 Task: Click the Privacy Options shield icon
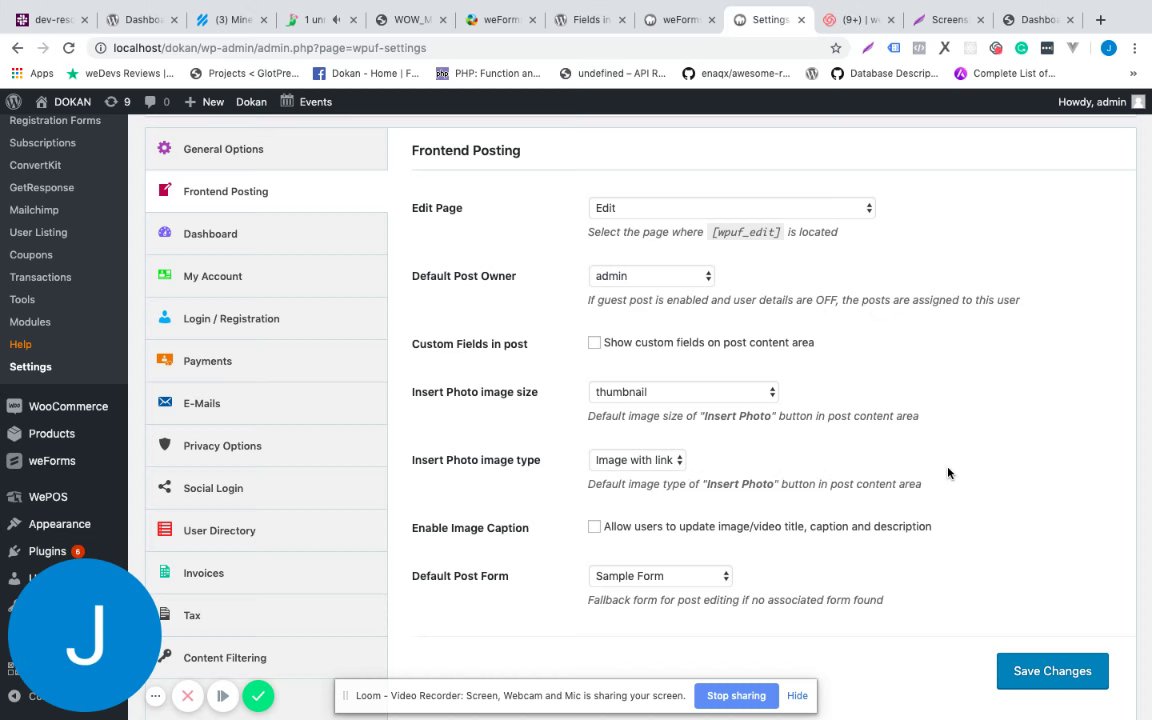165,444
